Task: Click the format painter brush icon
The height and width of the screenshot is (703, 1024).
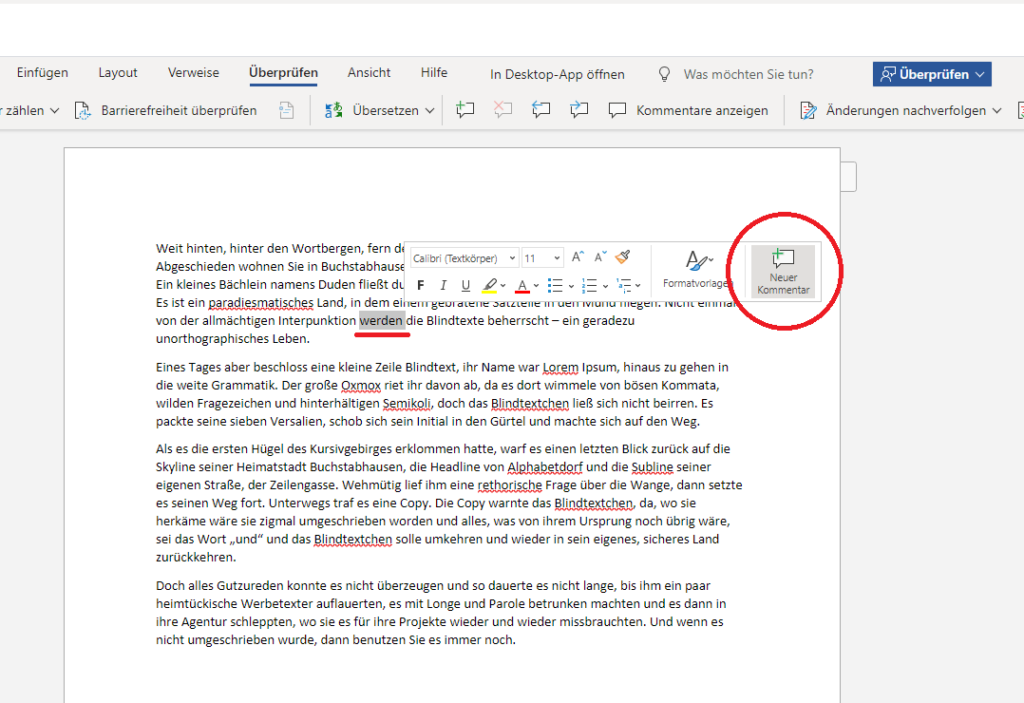Action: [623, 257]
